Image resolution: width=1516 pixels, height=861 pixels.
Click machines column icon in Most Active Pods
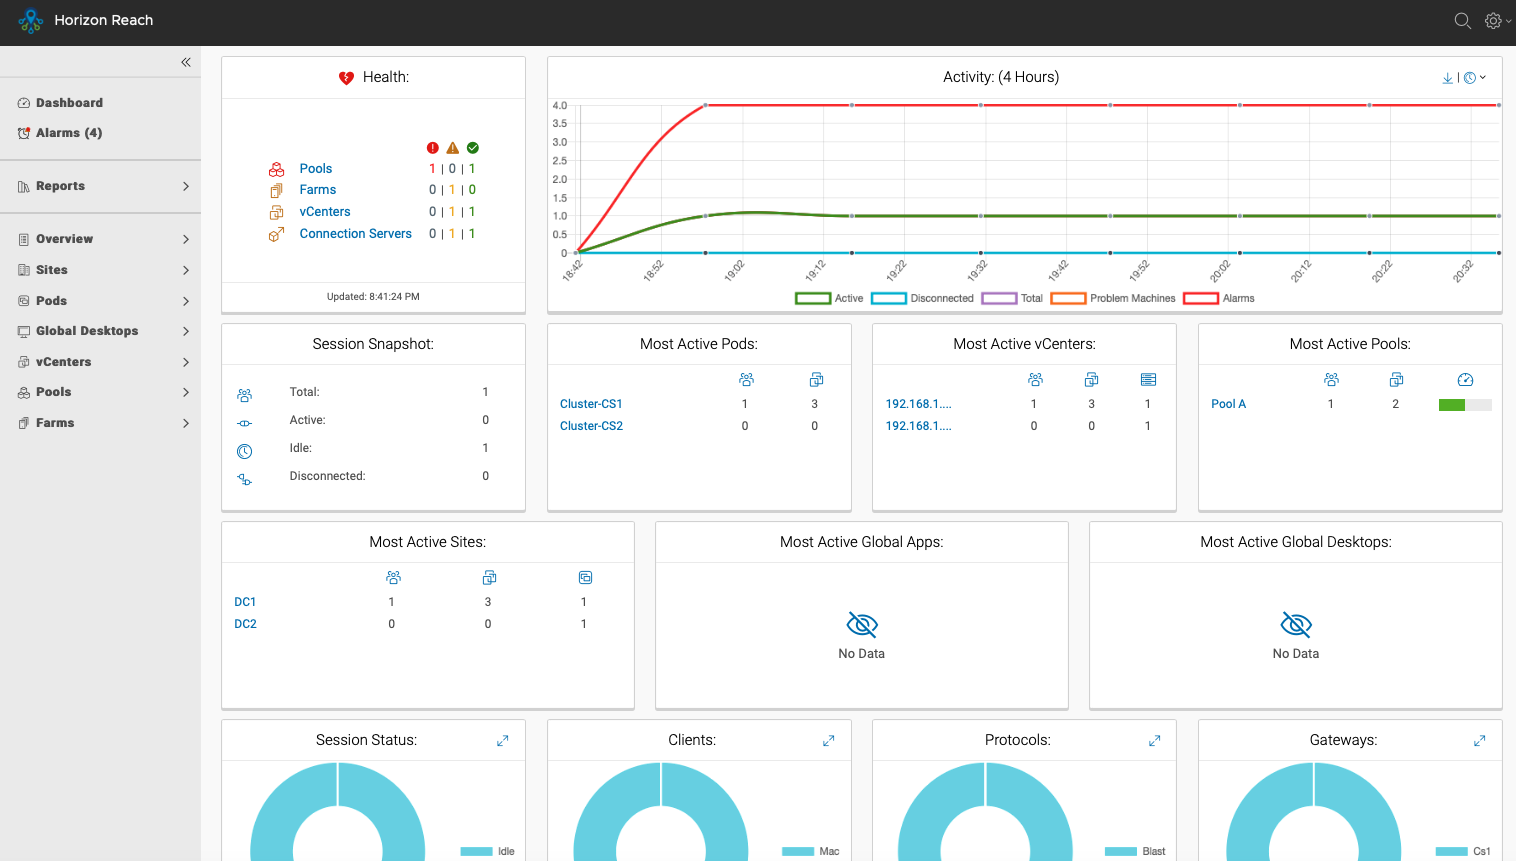pos(816,380)
